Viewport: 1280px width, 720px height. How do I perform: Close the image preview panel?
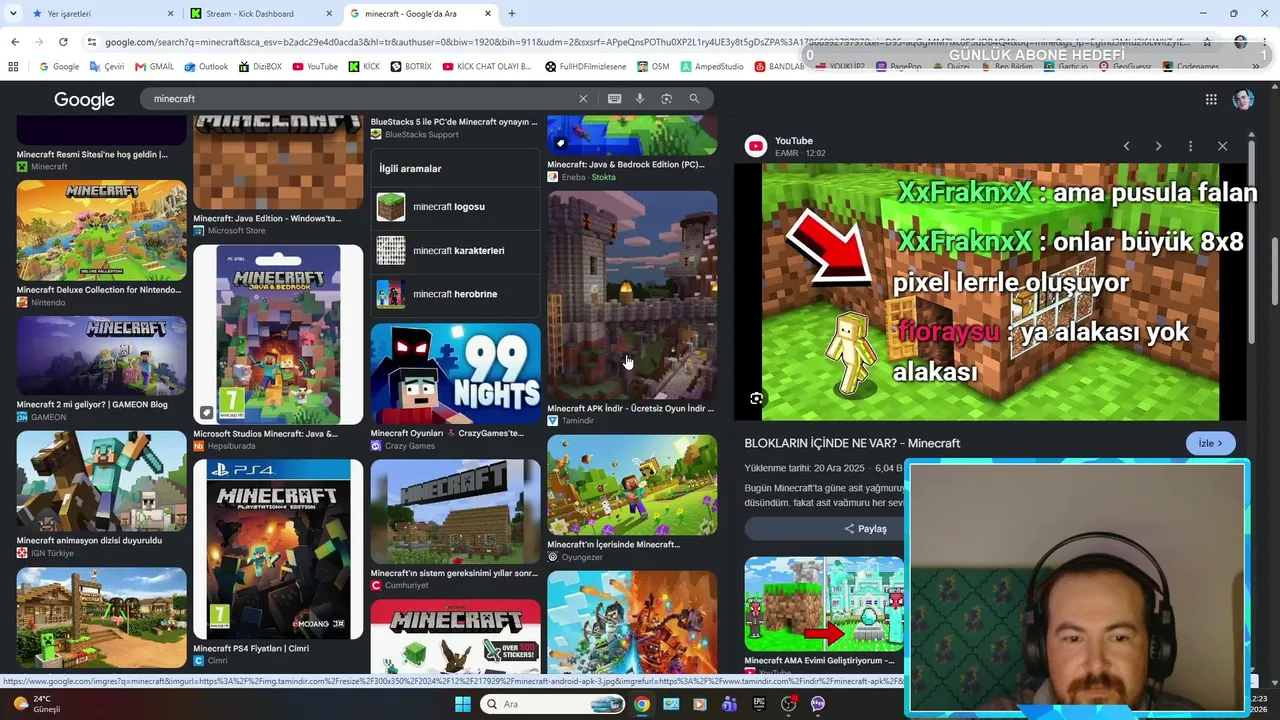(x=1222, y=146)
